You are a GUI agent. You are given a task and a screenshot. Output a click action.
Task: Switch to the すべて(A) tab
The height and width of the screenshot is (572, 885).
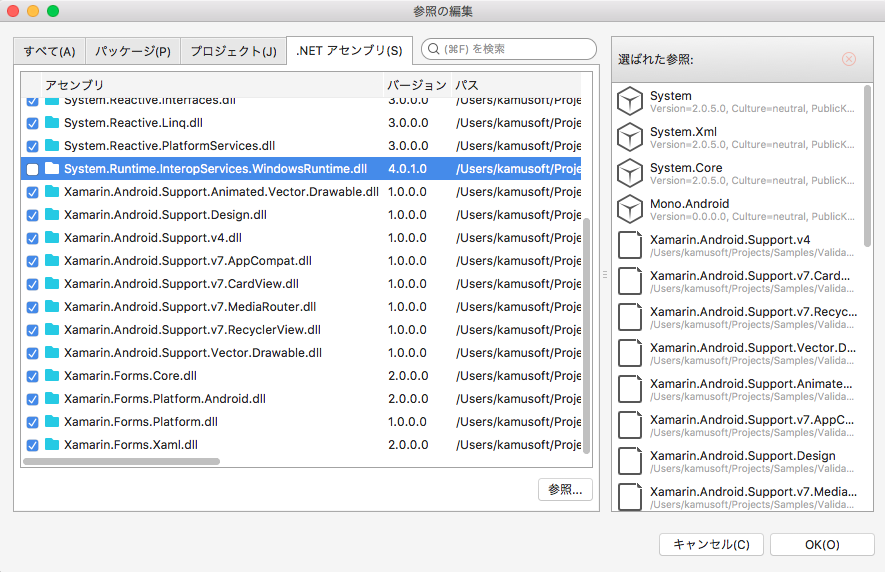tap(49, 51)
